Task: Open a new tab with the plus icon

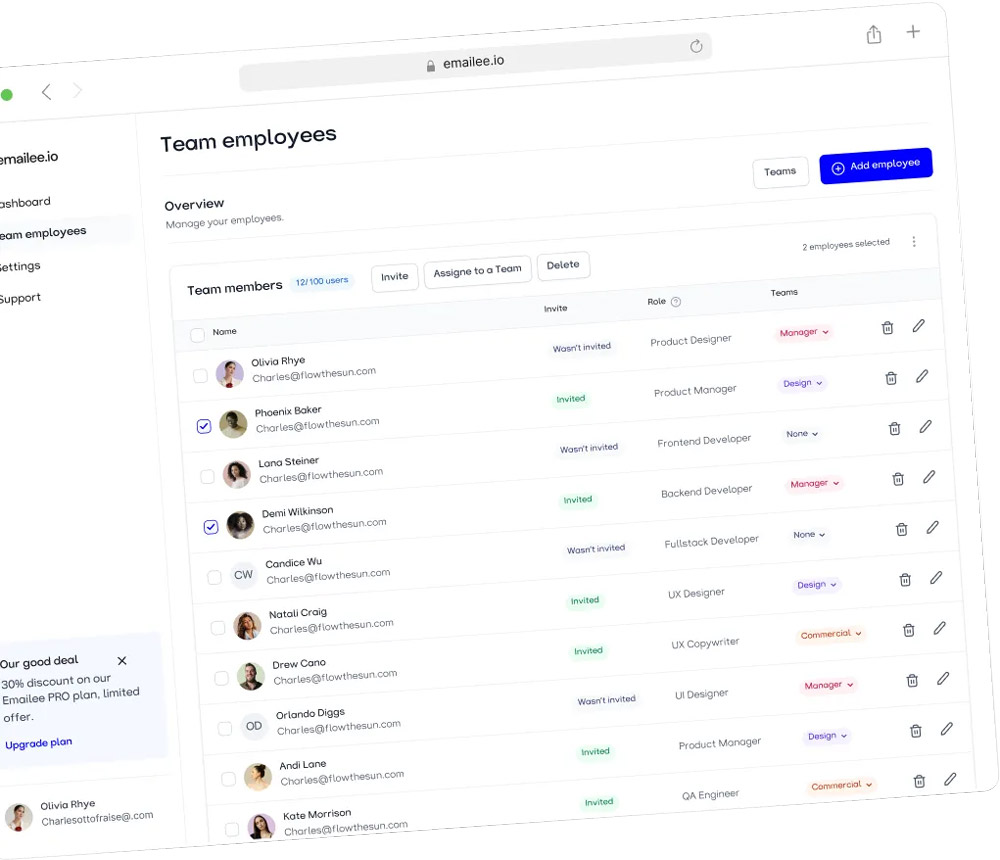Action: (x=913, y=31)
